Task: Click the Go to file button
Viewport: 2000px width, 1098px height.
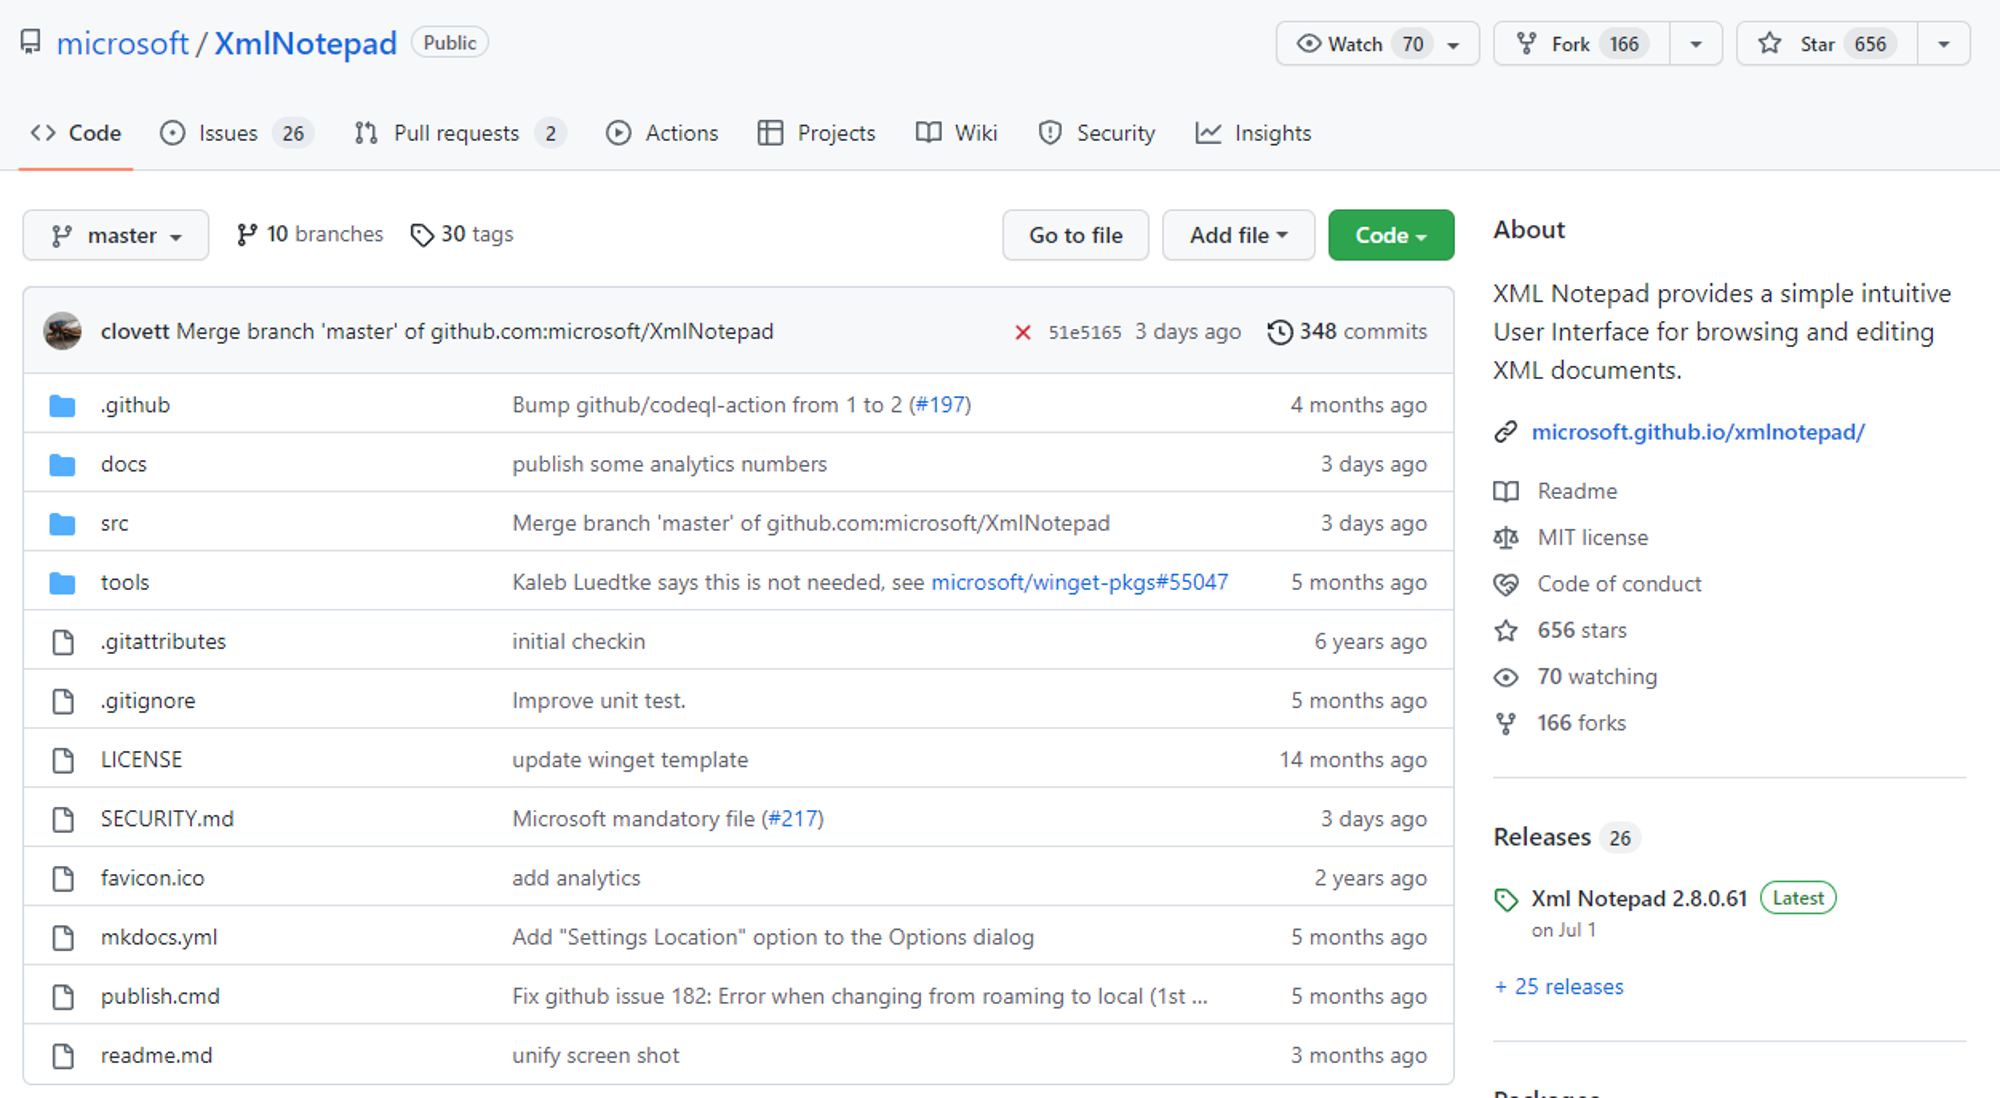Action: point(1075,235)
